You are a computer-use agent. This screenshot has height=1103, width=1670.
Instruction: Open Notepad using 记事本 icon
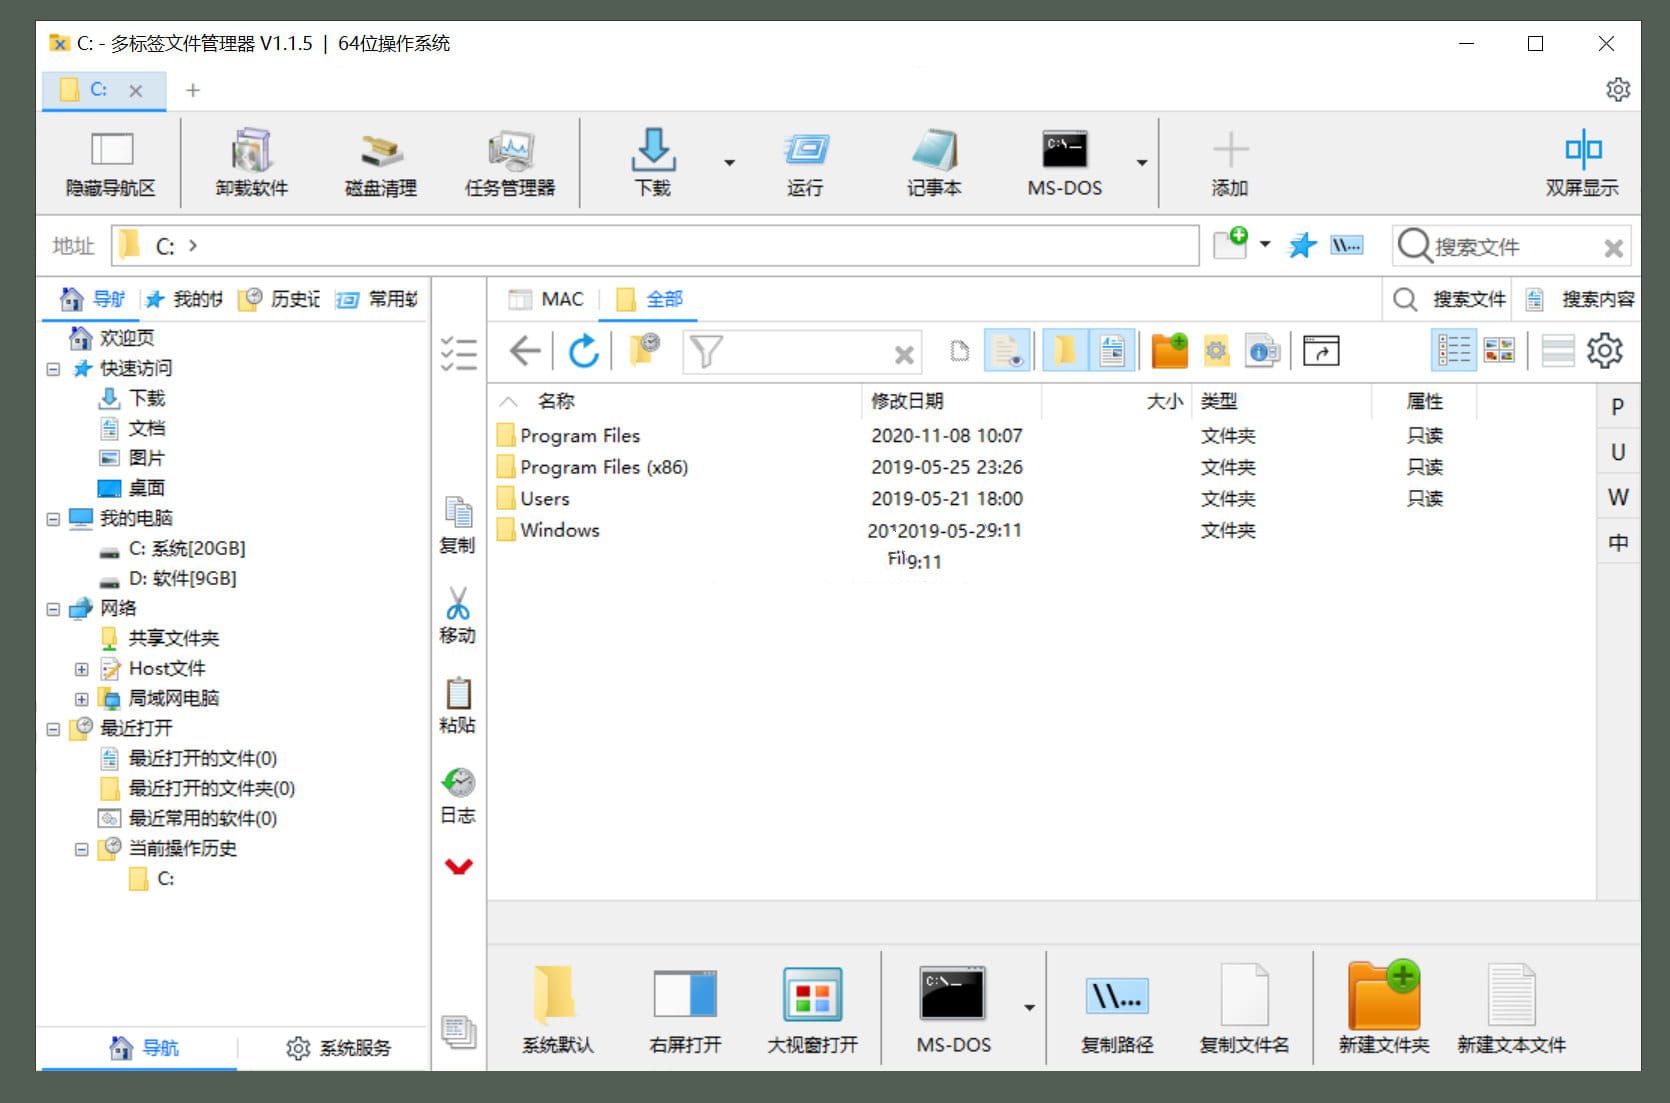[933, 163]
